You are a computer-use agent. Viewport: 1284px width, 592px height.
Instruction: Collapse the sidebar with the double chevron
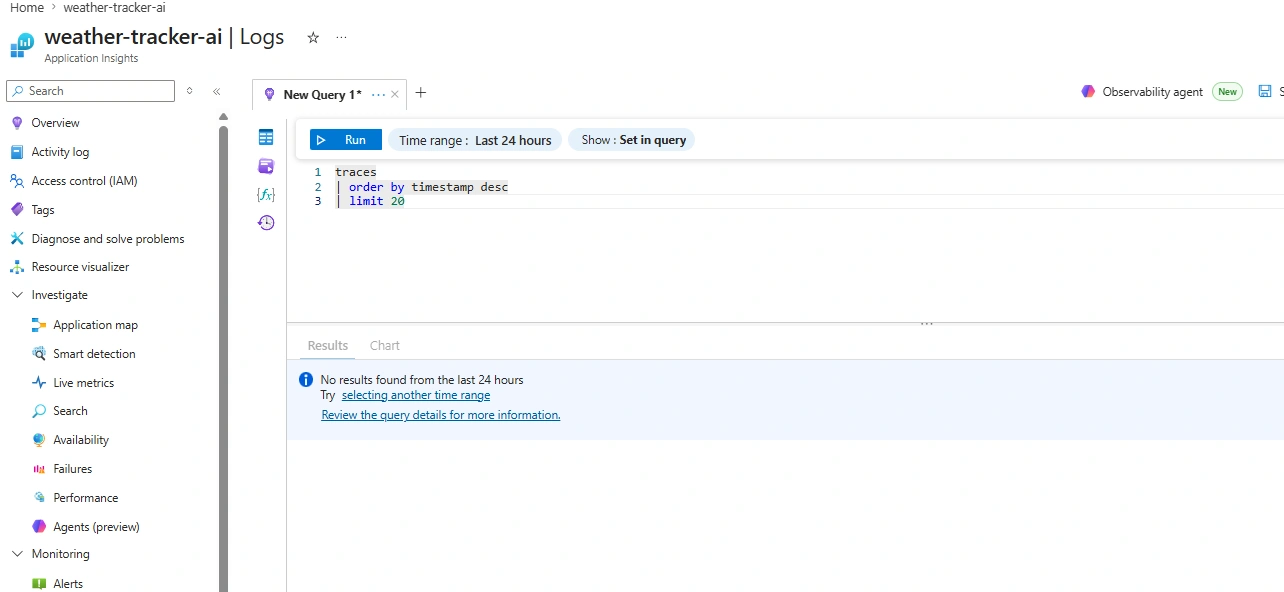tap(217, 91)
